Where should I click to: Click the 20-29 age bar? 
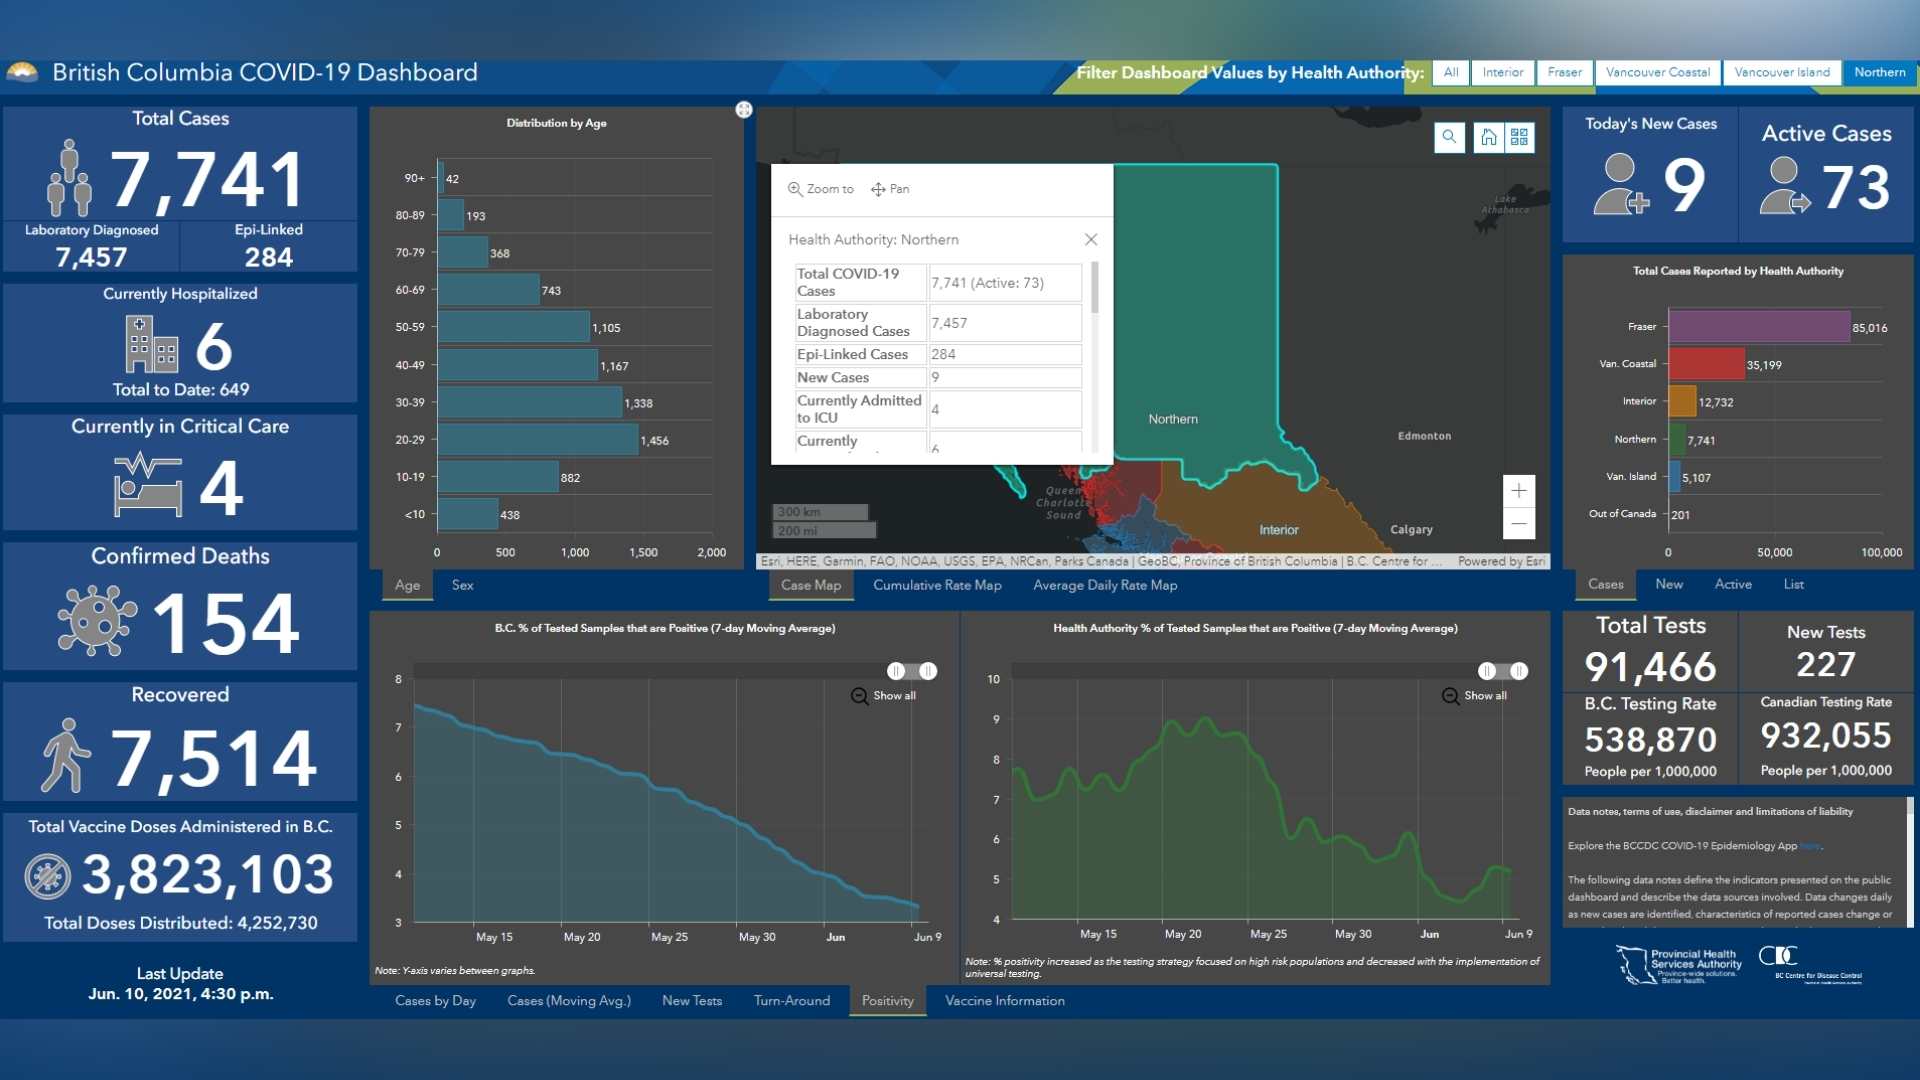[538, 440]
